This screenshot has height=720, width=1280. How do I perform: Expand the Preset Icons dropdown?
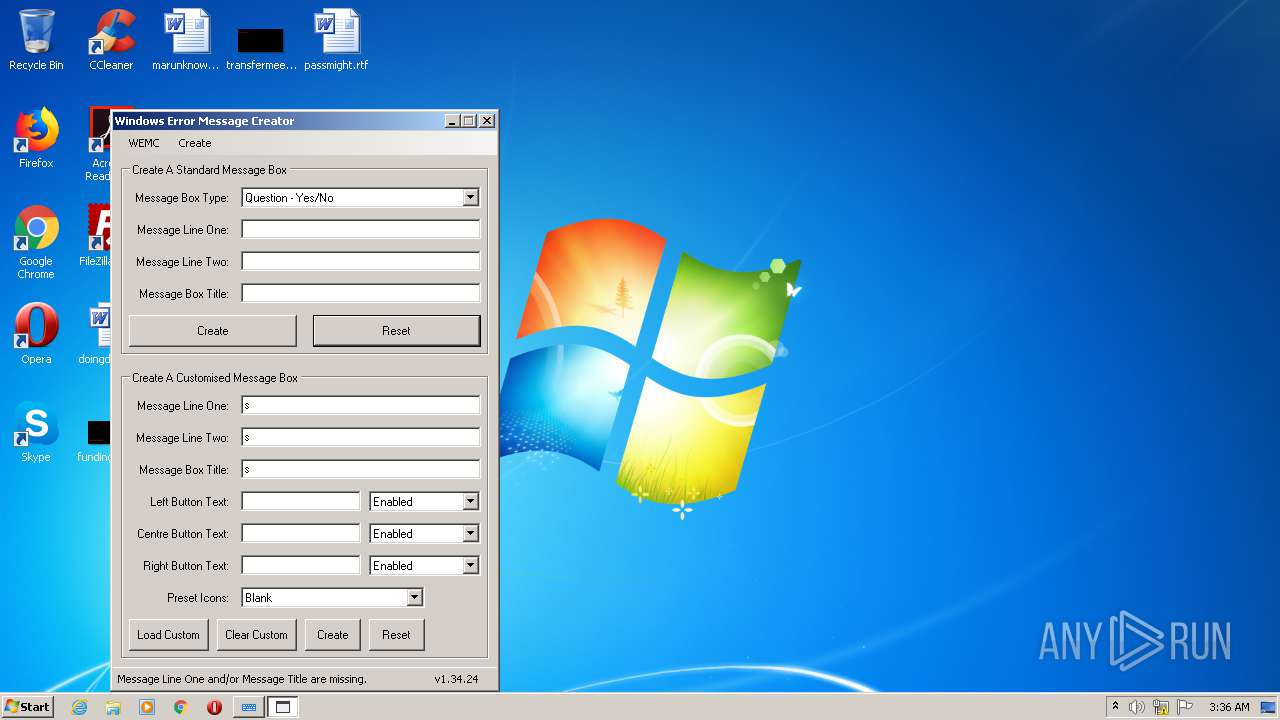(x=414, y=598)
